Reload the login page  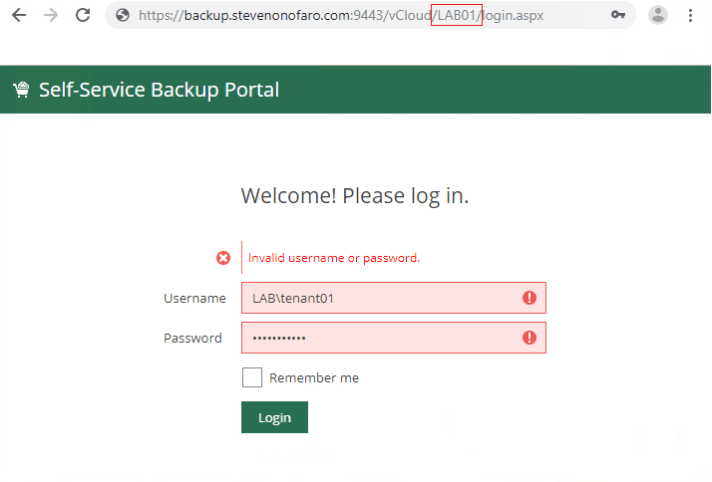point(83,15)
